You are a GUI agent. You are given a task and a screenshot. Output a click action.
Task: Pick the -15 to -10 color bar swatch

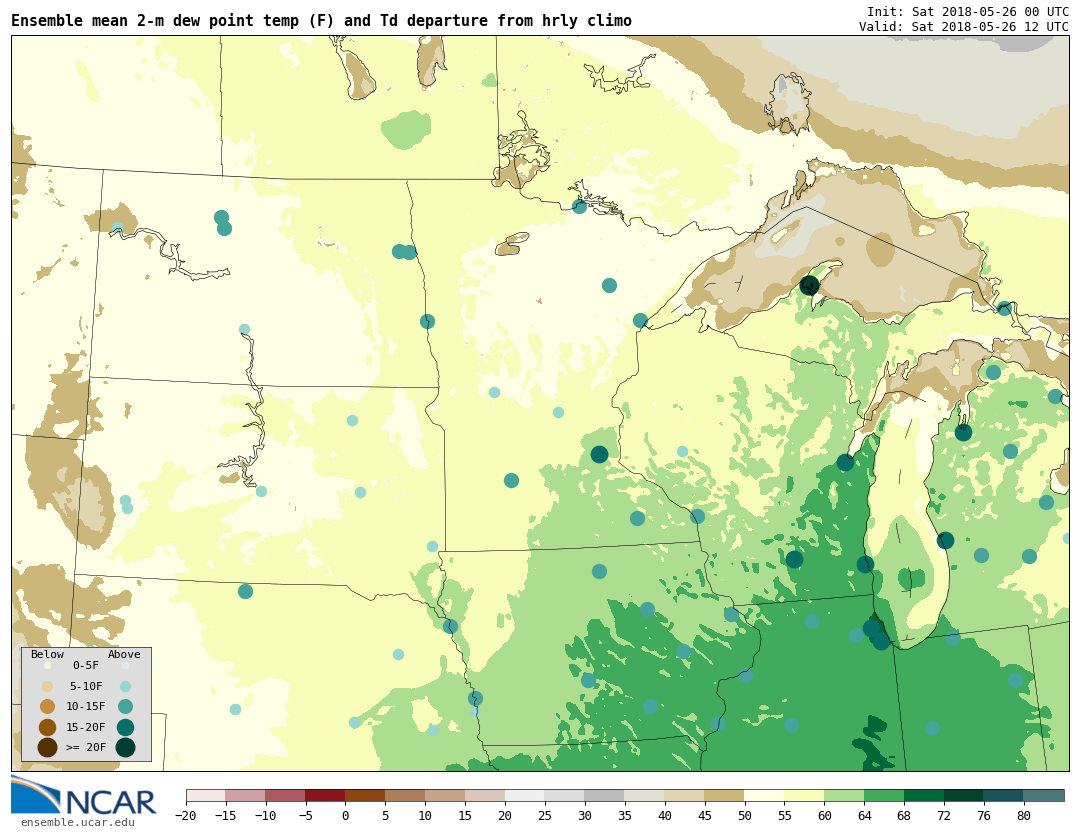246,796
